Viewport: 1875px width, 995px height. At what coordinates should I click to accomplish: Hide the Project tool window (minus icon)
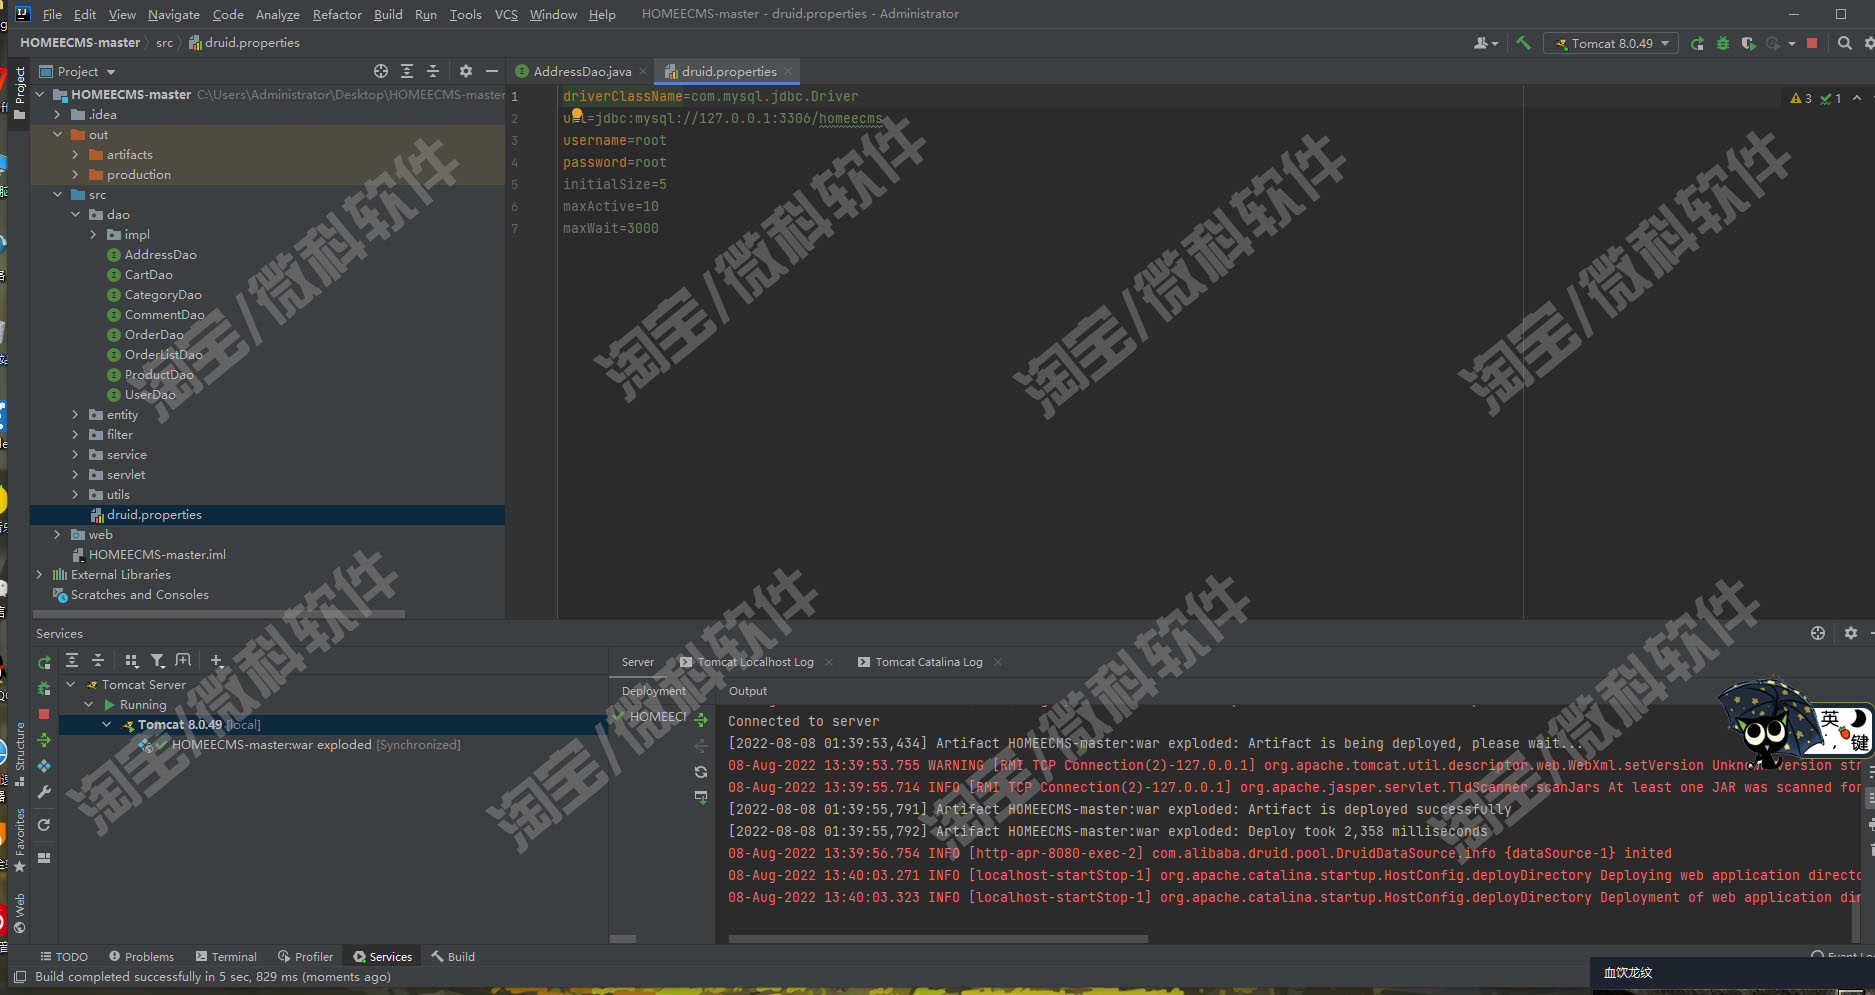point(492,71)
